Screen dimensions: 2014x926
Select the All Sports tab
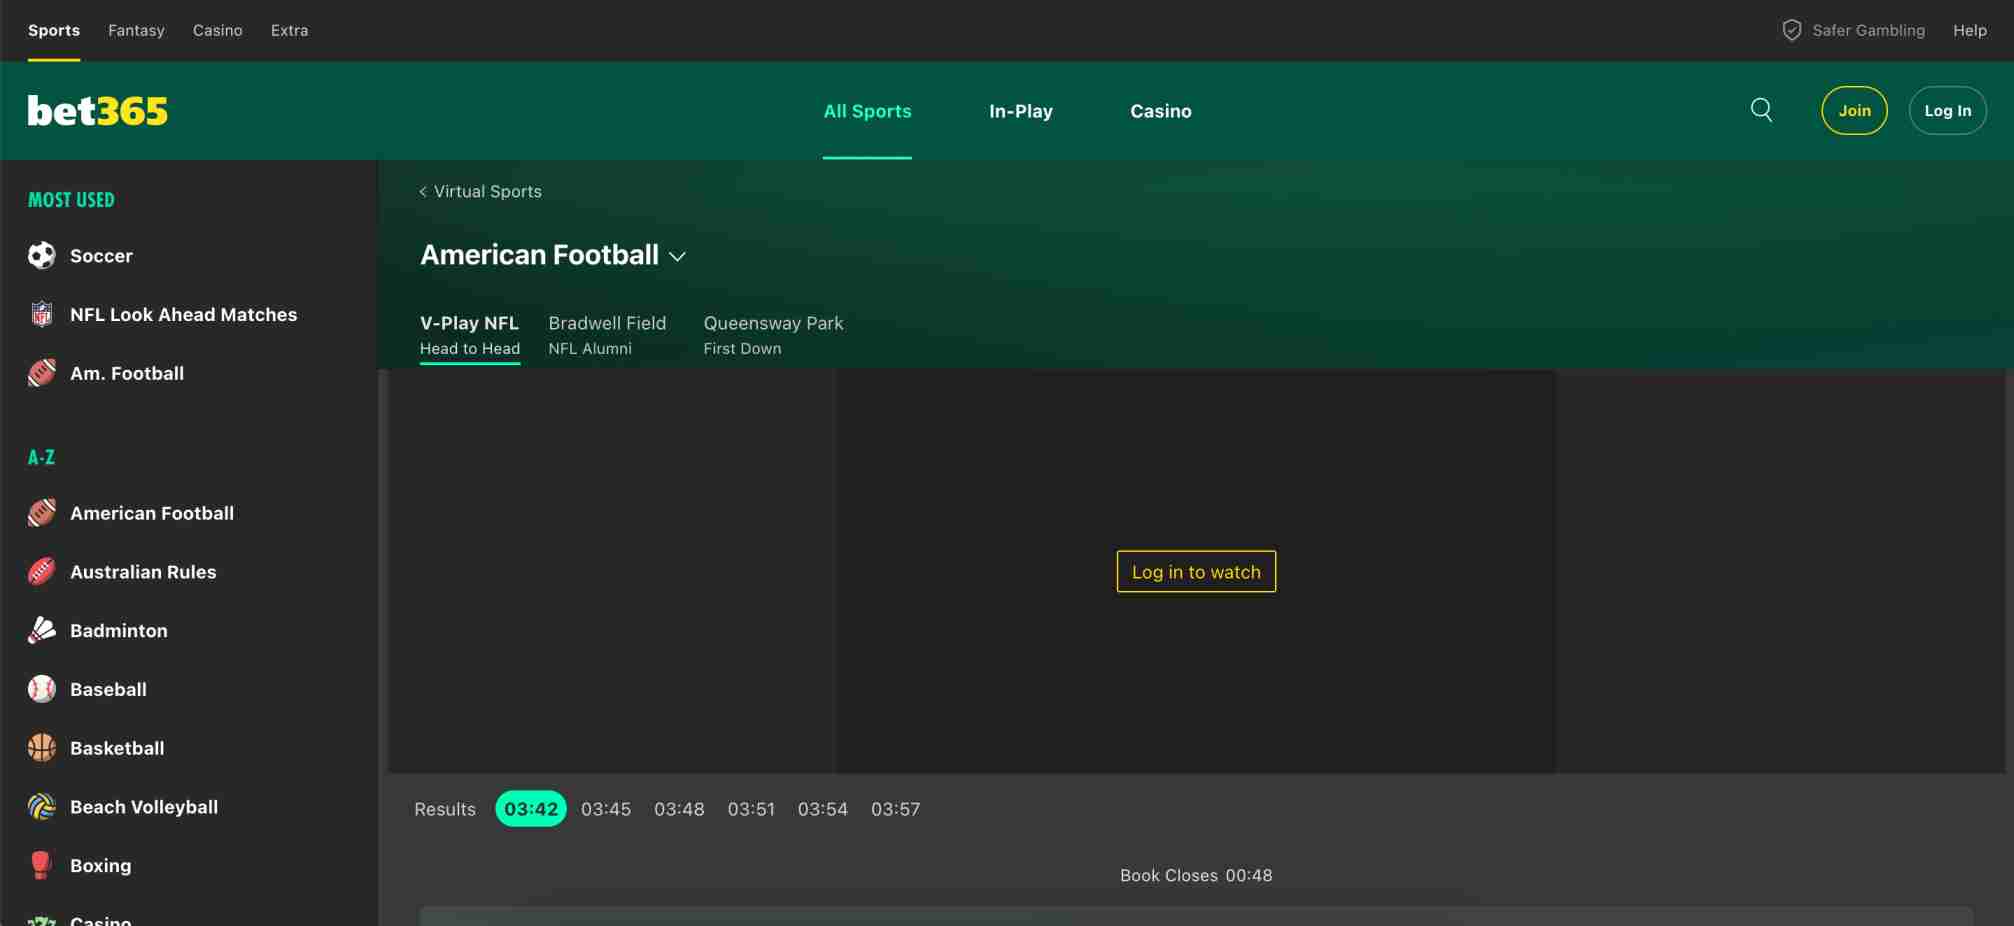pos(867,111)
